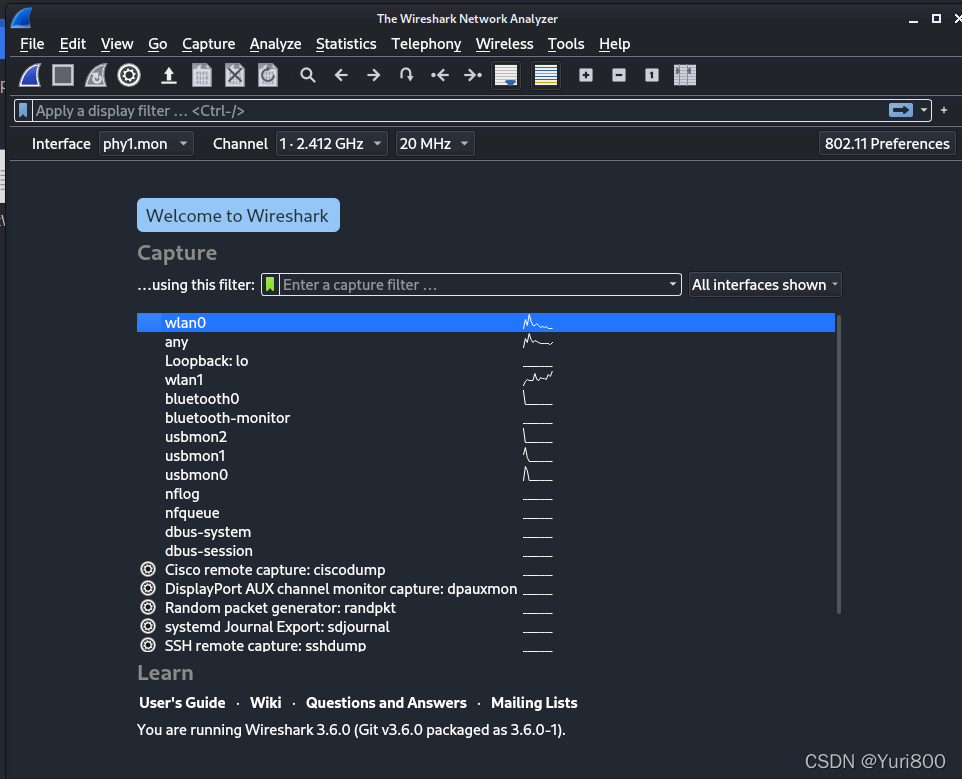Viewport: 962px width, 779px height.
Task: Toggle auto-scroll during live capture
Action: [x=506, y=75]
